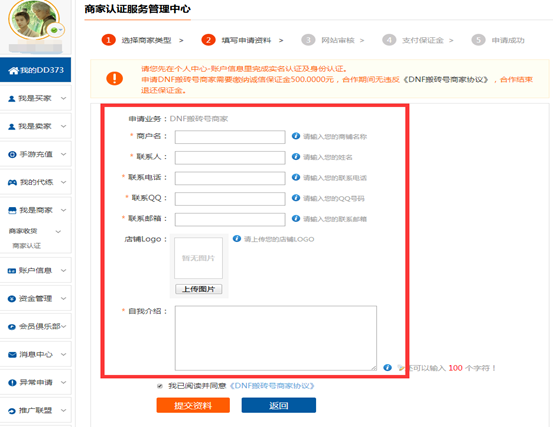Image resolution: width=553 pixels, height=427 pixels.
Task: Expand the 异常申请 menu chevron
Action: click(x=63, y=382)
